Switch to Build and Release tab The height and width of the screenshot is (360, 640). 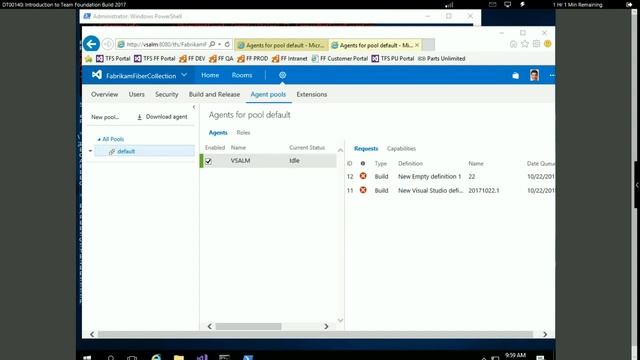pyautogui.click(x=214, y=94)
